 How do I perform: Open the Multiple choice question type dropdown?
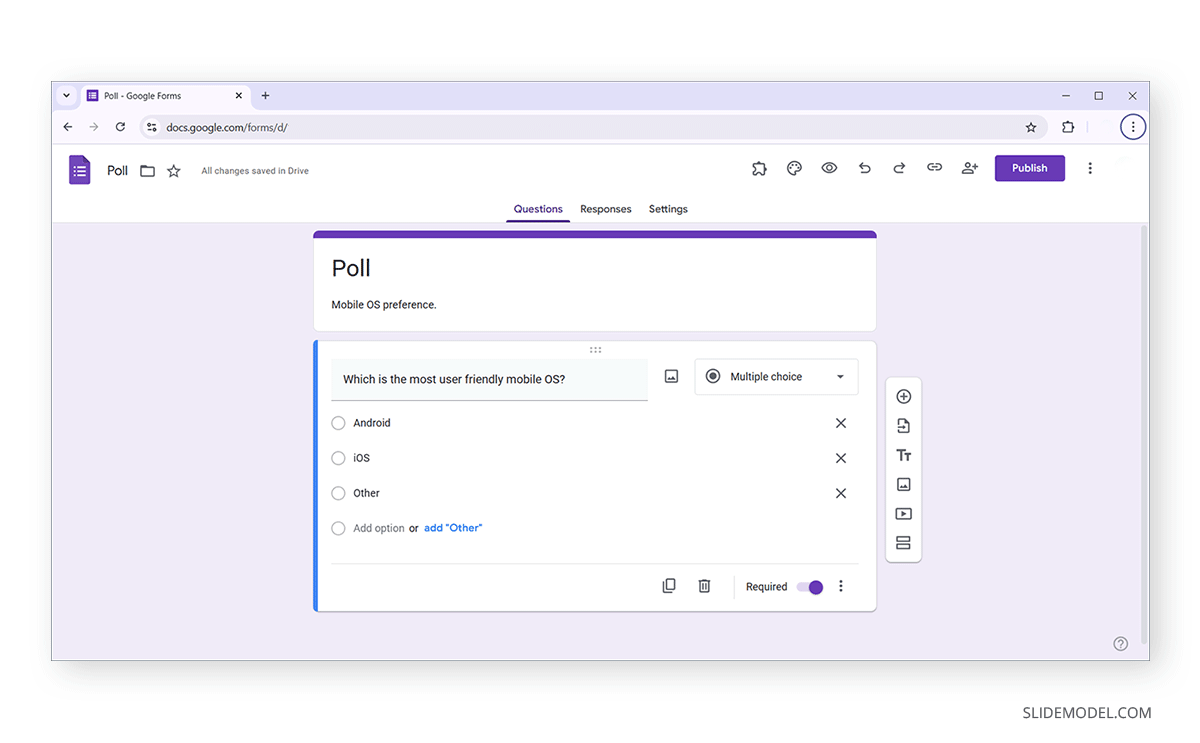tap(776, 376)
